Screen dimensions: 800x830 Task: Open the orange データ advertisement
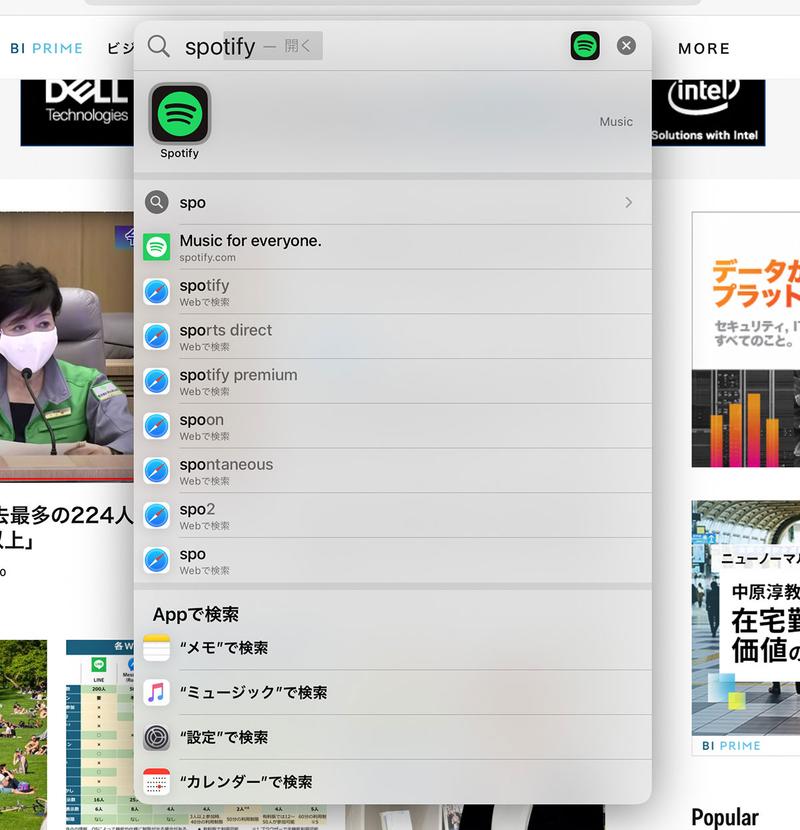point(746,340)
